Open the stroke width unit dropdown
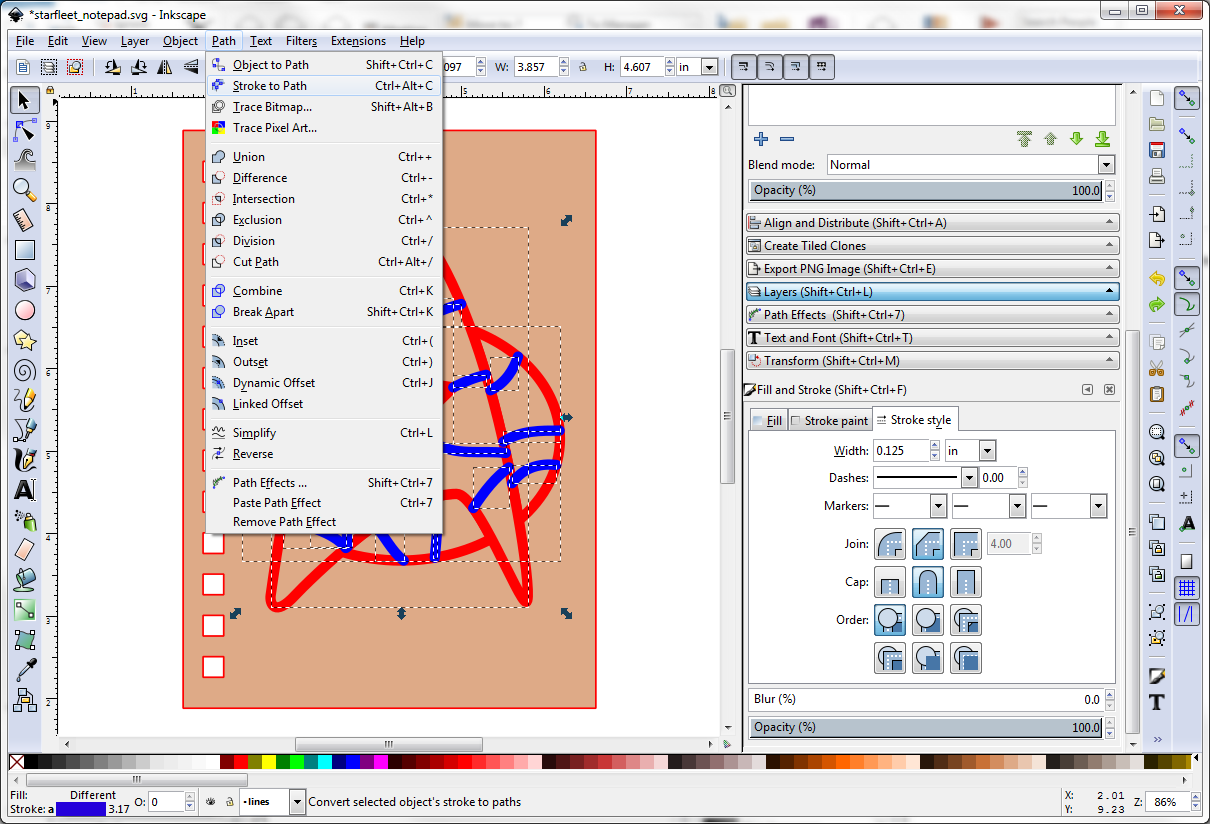Screen dimensions: 1210x824 tap(971, 451)
